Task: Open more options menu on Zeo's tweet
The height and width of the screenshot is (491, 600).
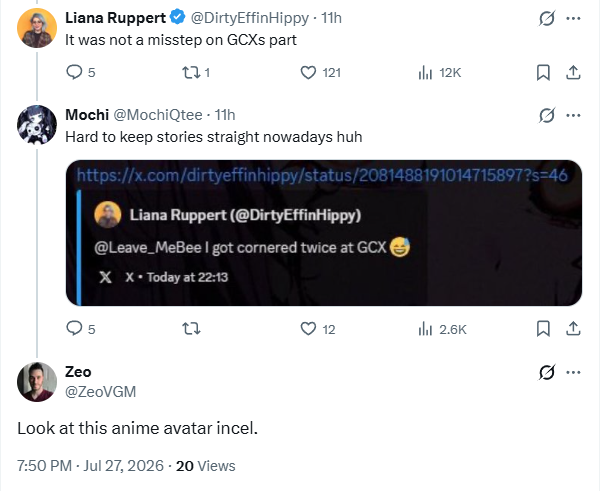Action: pyautogui.click(x=573, y=372)
